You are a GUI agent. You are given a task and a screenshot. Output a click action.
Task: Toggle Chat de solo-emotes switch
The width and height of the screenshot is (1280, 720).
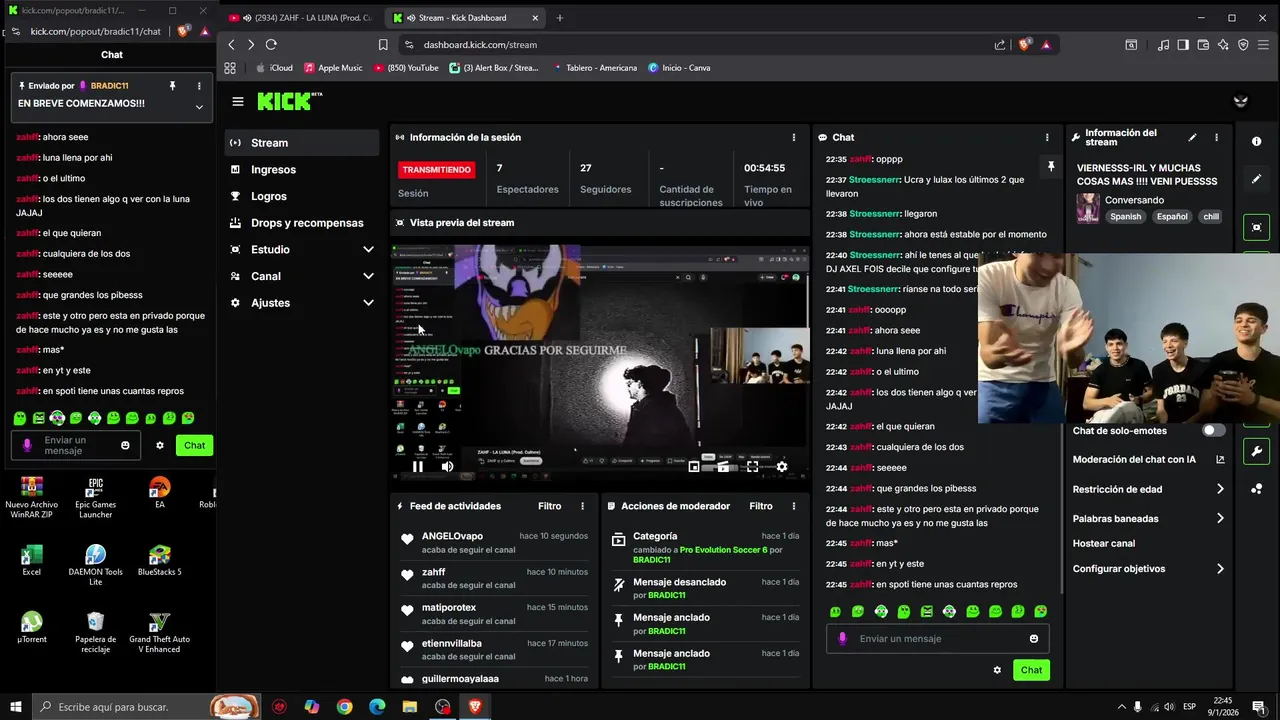(1213, 430)
